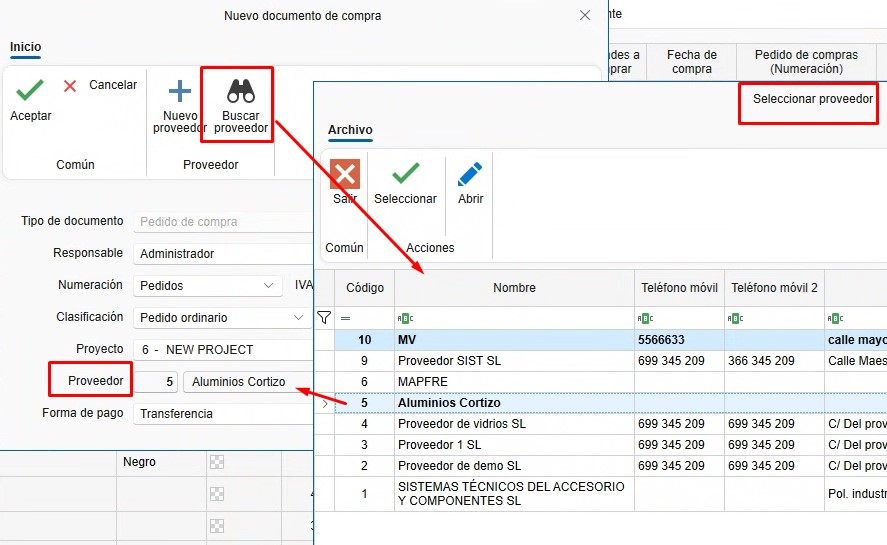
Task: Click checkered swatch beside Negro
Action: [217, 462]
